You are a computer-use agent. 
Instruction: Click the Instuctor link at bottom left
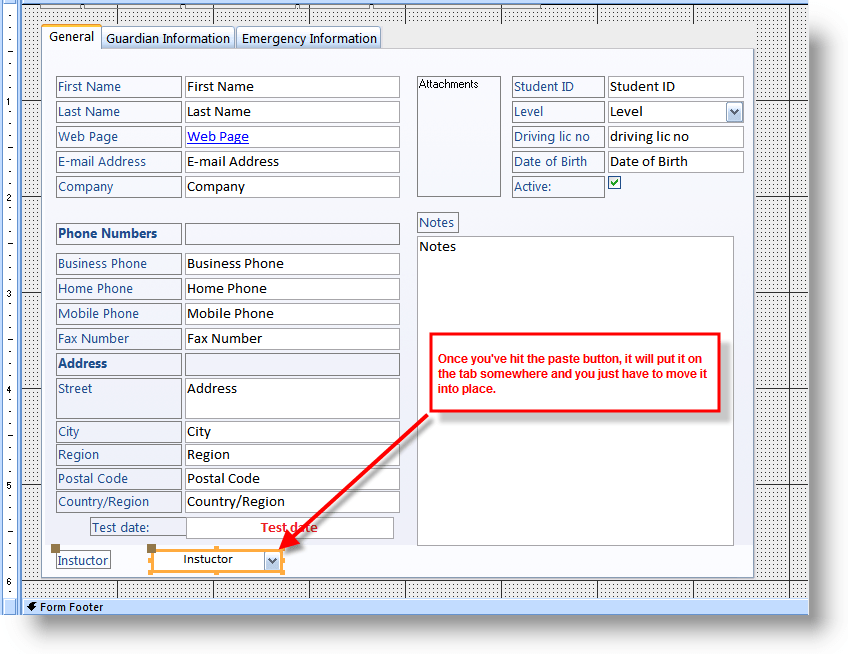(82, 560)
